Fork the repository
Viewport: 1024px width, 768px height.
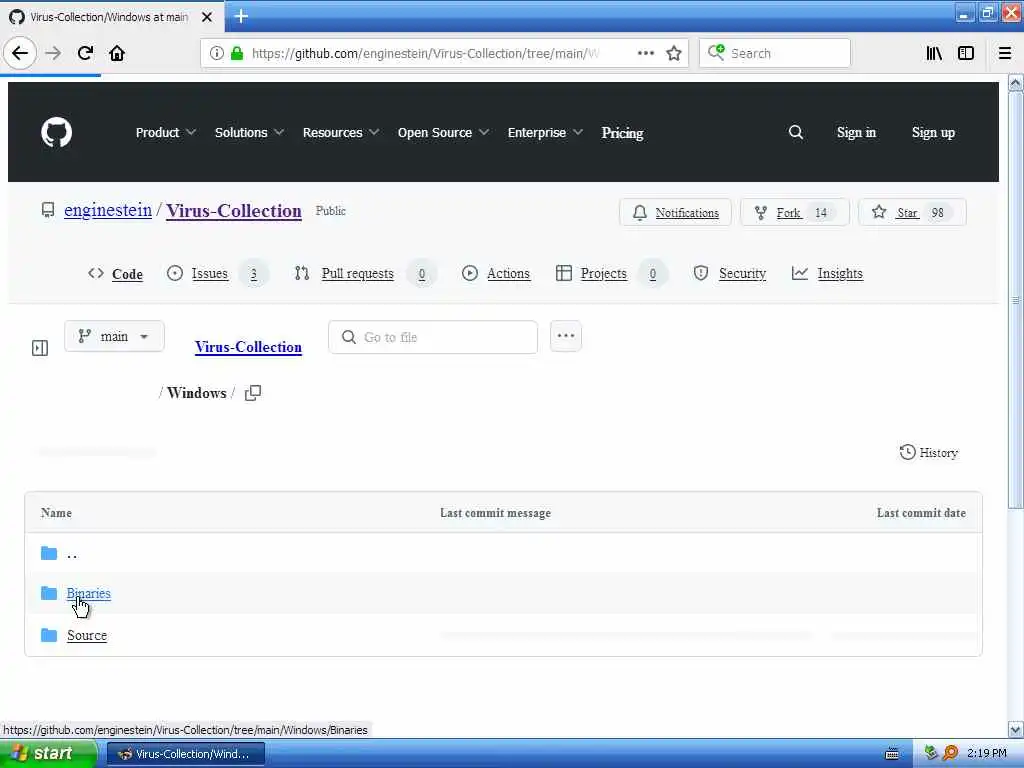pos(795,212)
